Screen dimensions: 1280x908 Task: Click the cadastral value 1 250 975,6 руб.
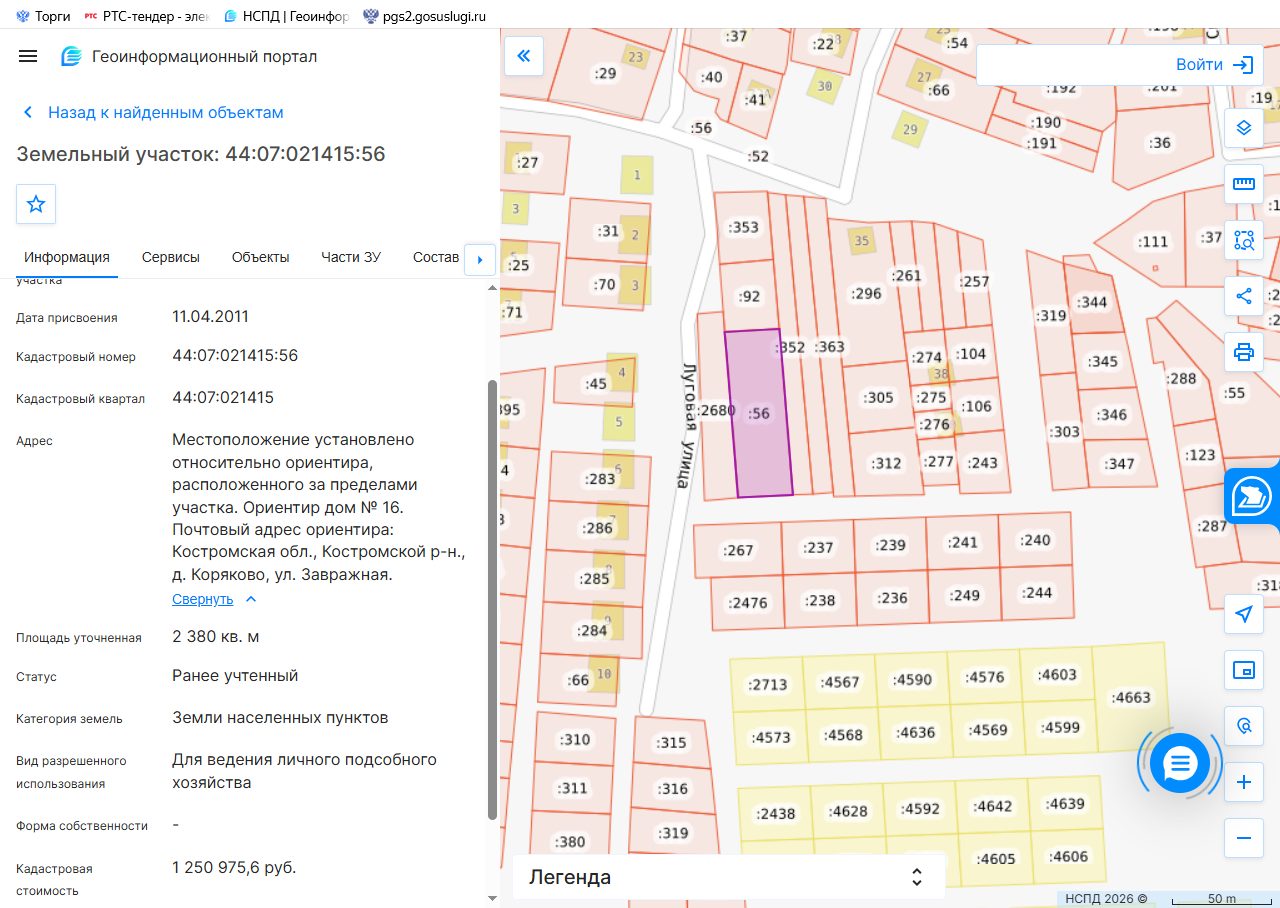[x=234, y=867]
